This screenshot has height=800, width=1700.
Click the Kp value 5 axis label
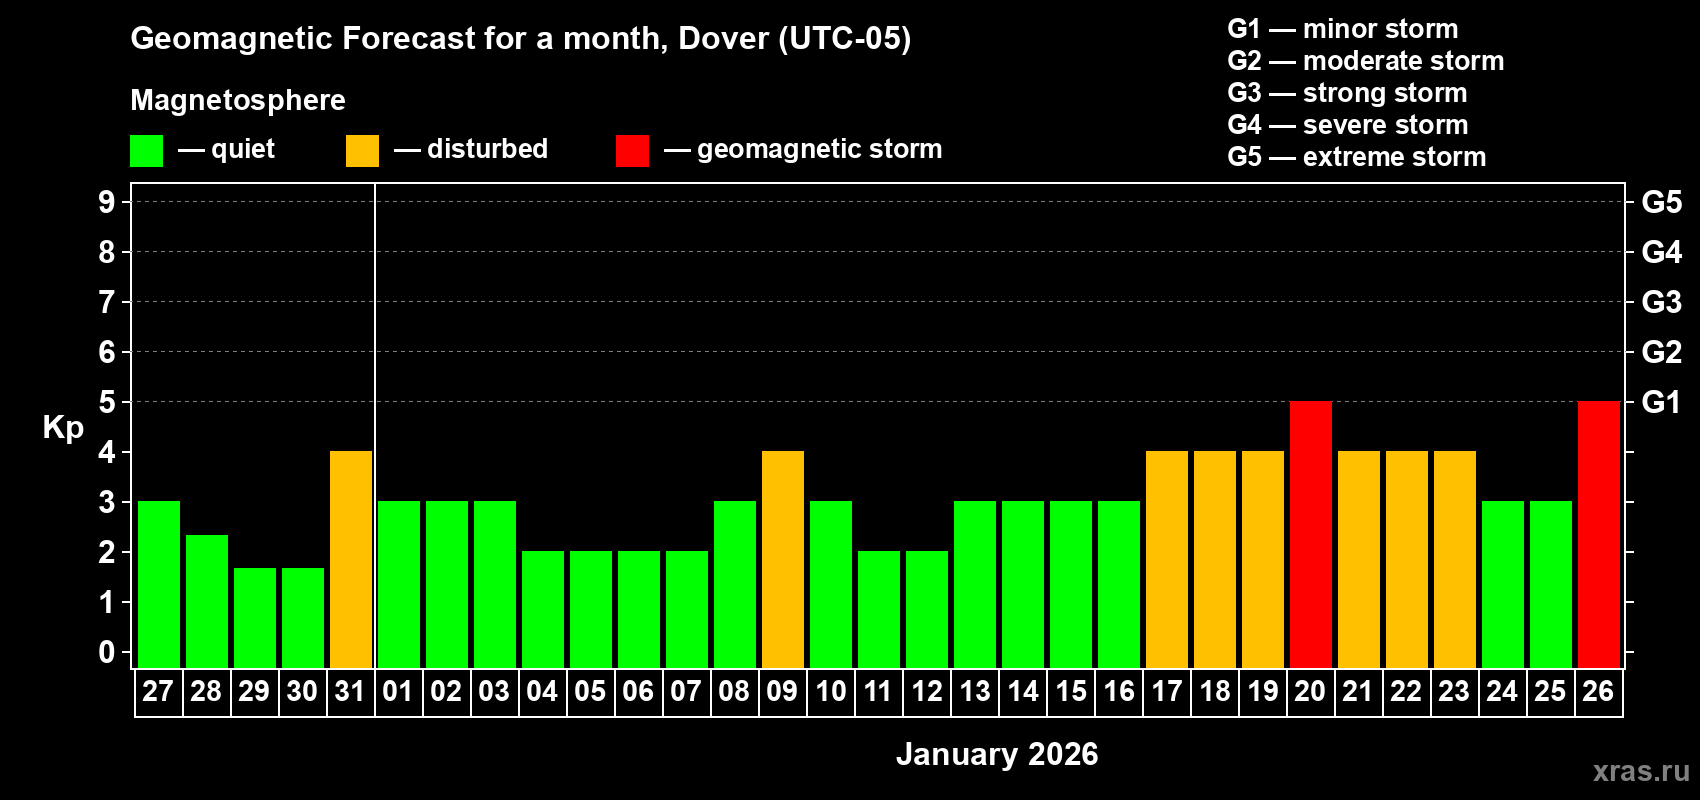[107, 402]
